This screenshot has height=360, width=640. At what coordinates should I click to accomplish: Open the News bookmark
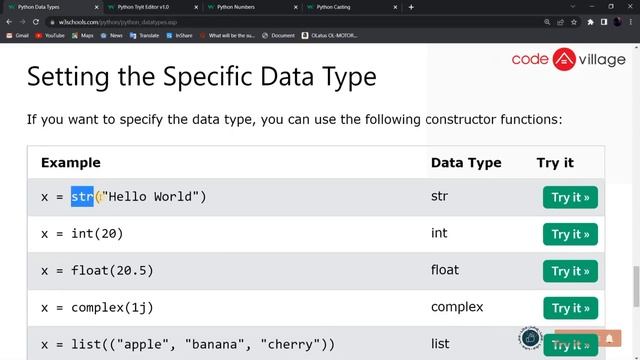point(111,36)
